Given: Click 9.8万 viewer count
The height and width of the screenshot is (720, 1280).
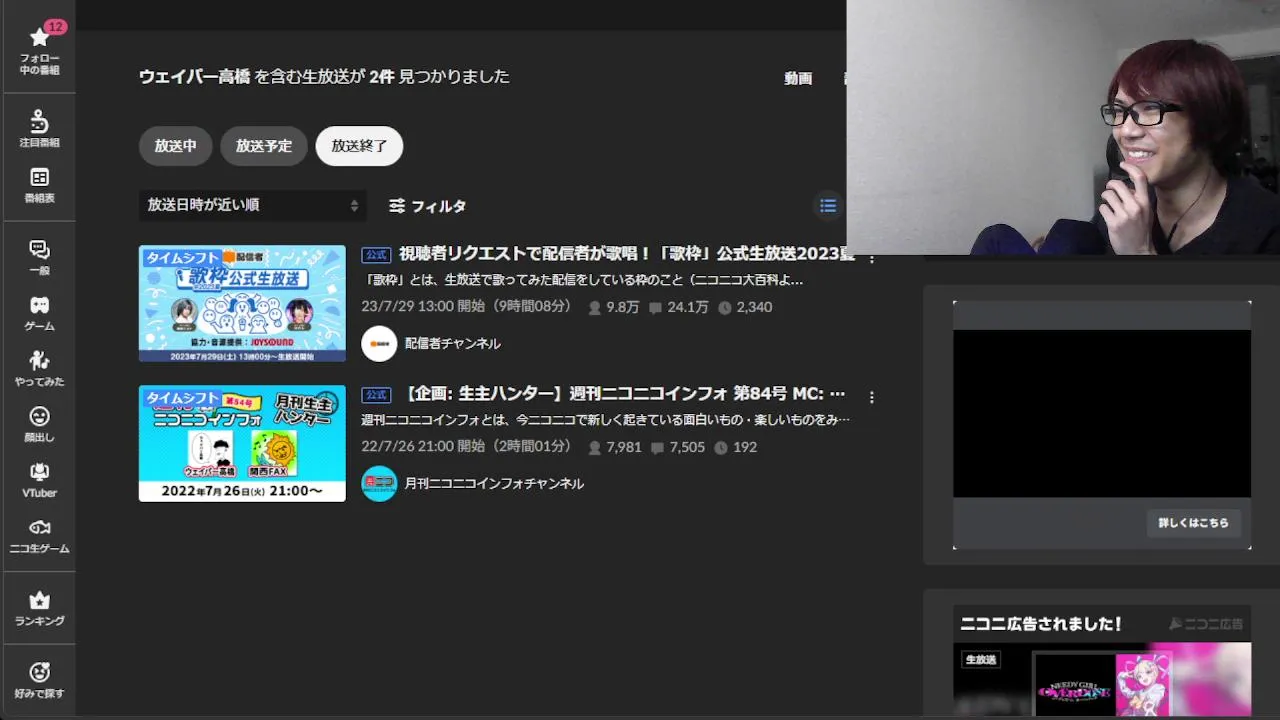Looking at the screenshot, I should [x=614, y=308].
